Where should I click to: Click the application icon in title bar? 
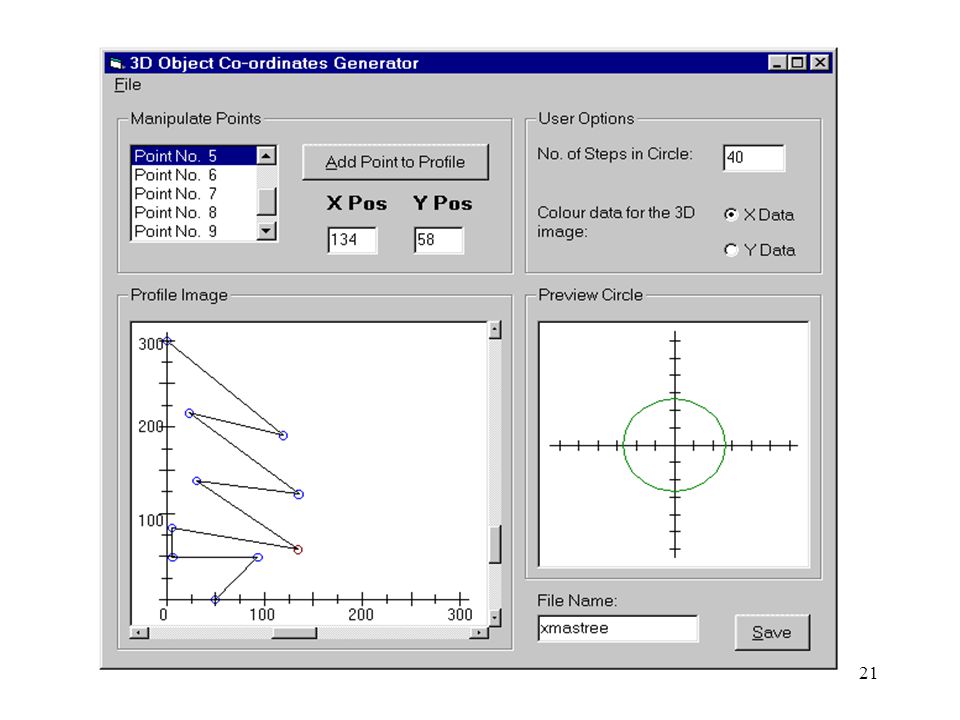(116, 63)
